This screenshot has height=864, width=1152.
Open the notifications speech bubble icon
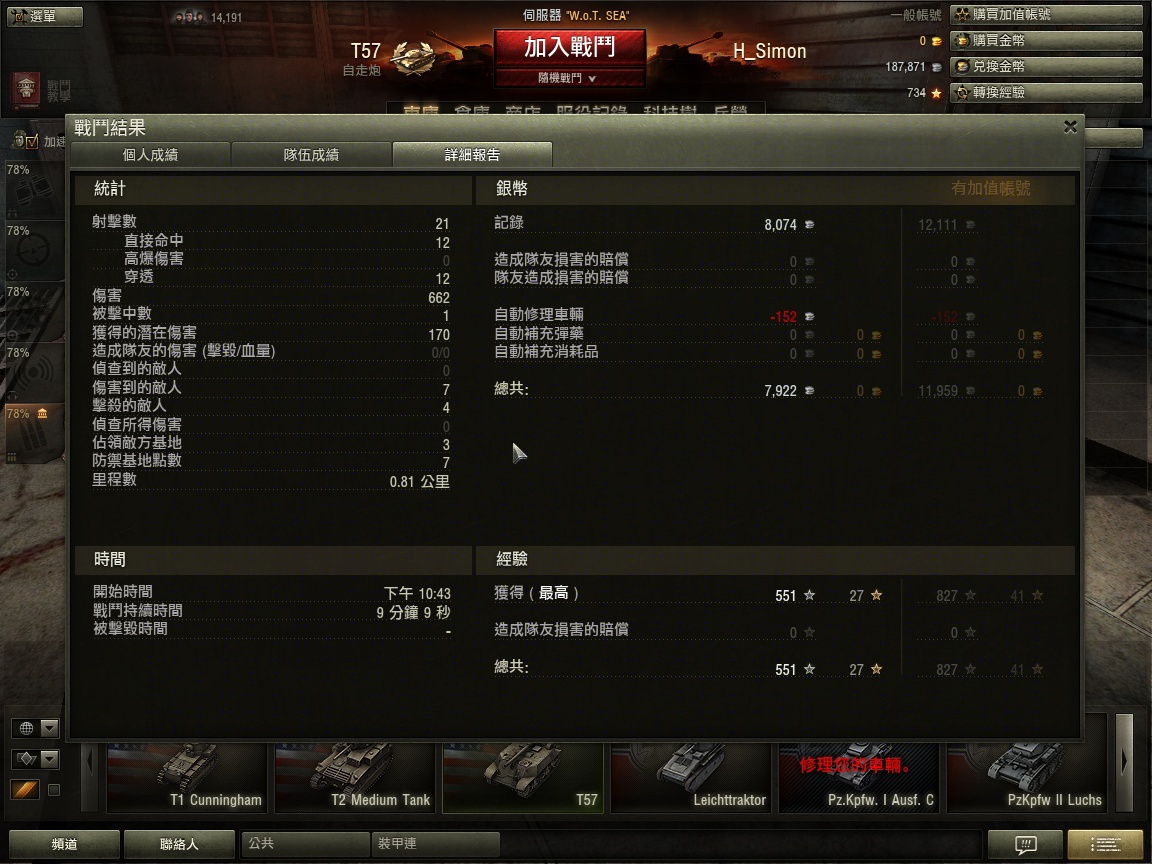pos(1025,844)
